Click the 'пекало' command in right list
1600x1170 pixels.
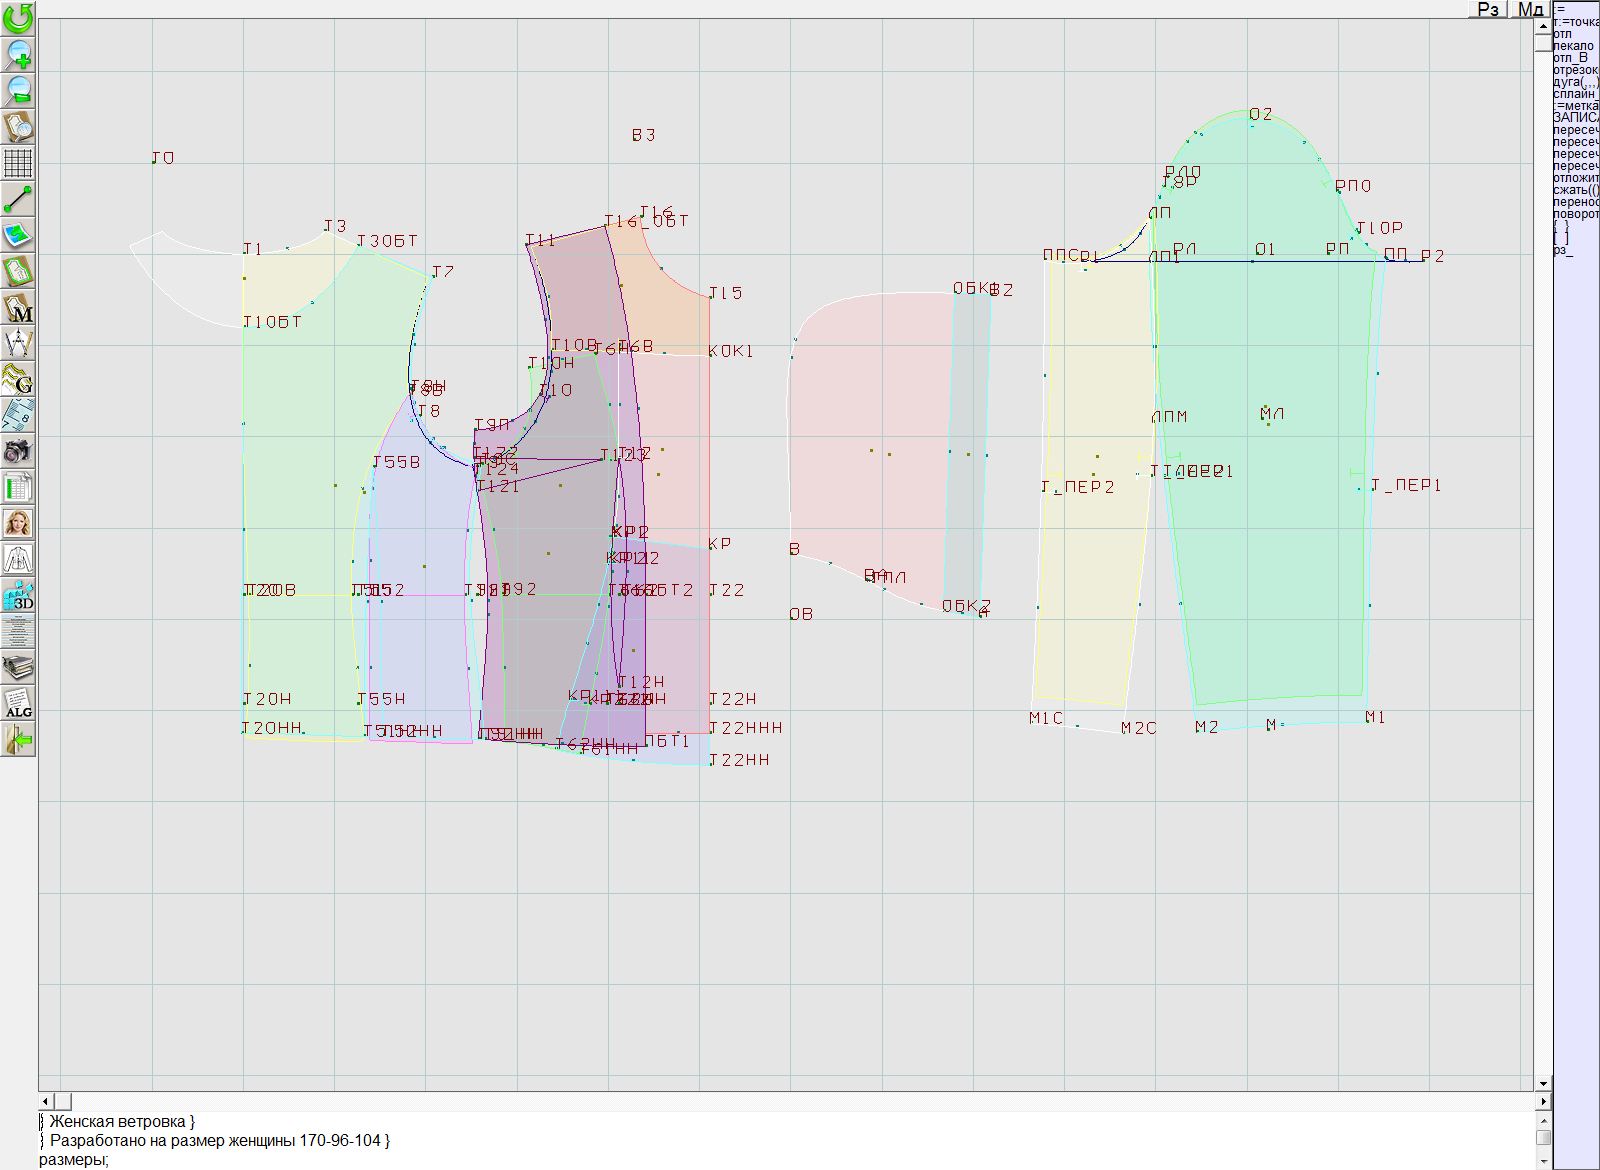tap(1573, 46)
